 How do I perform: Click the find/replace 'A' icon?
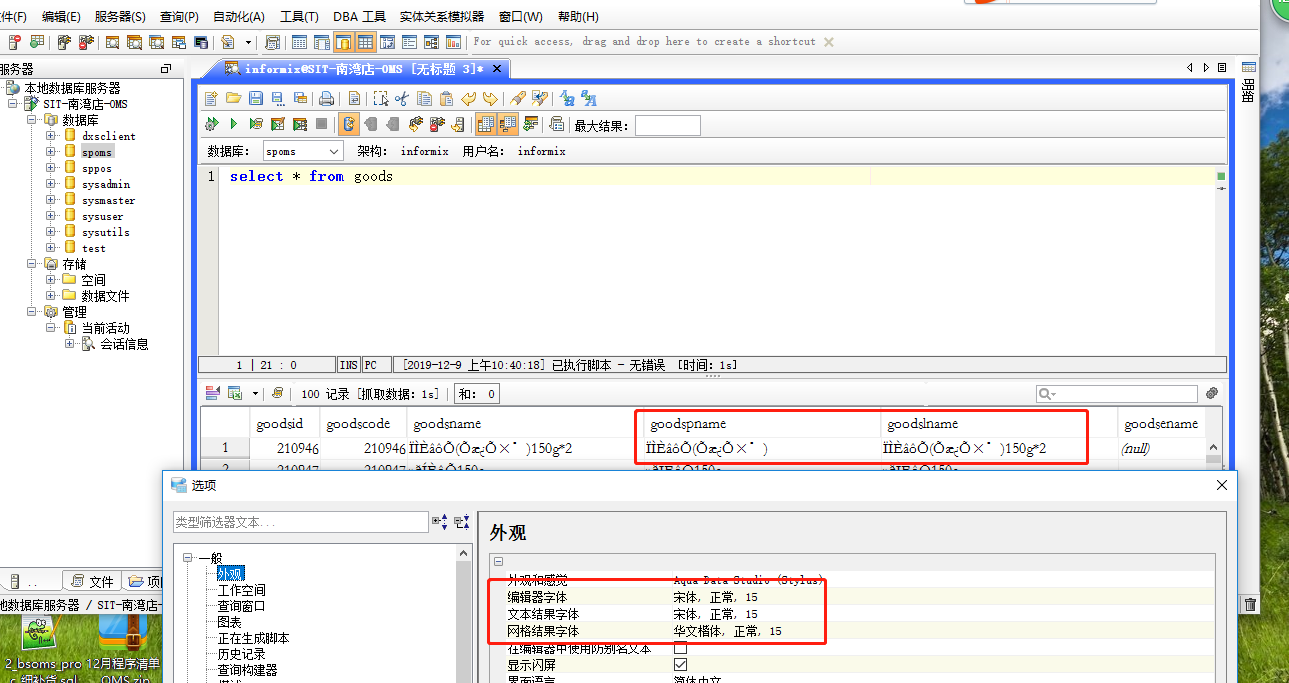pyautogui.click(x=567, y=98)
